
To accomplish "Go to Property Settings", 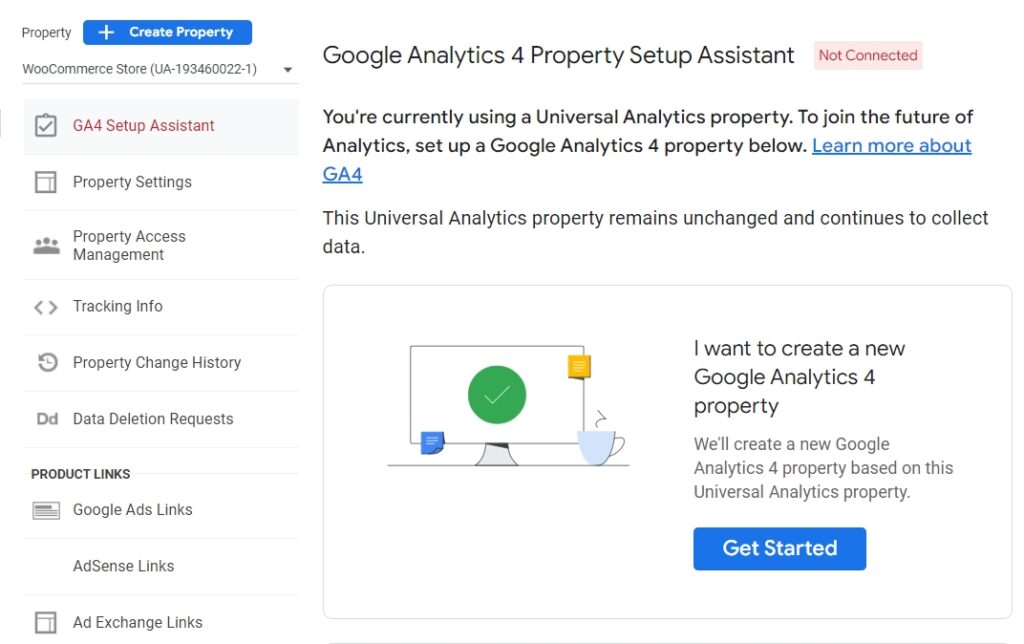I will point(132,182).
